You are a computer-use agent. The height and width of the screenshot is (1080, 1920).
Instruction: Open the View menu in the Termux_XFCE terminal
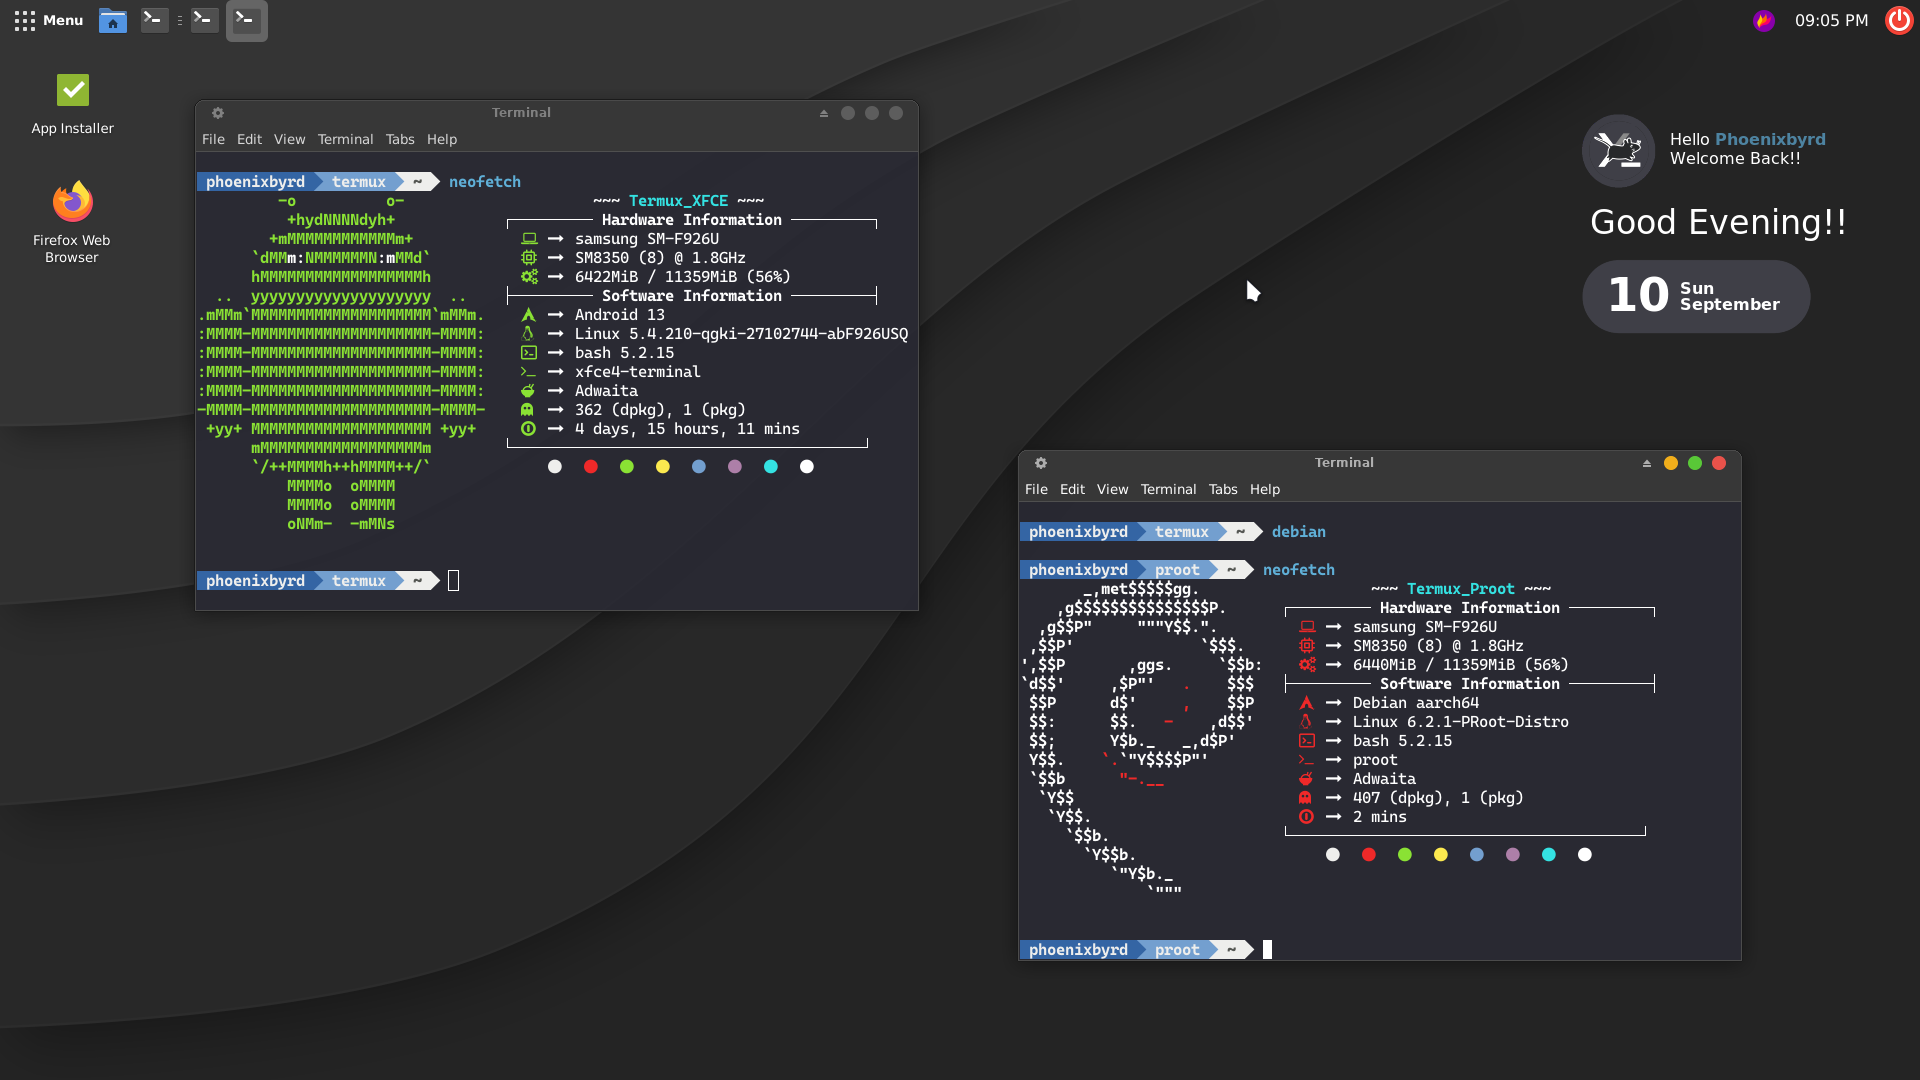[x=289, y=139]
